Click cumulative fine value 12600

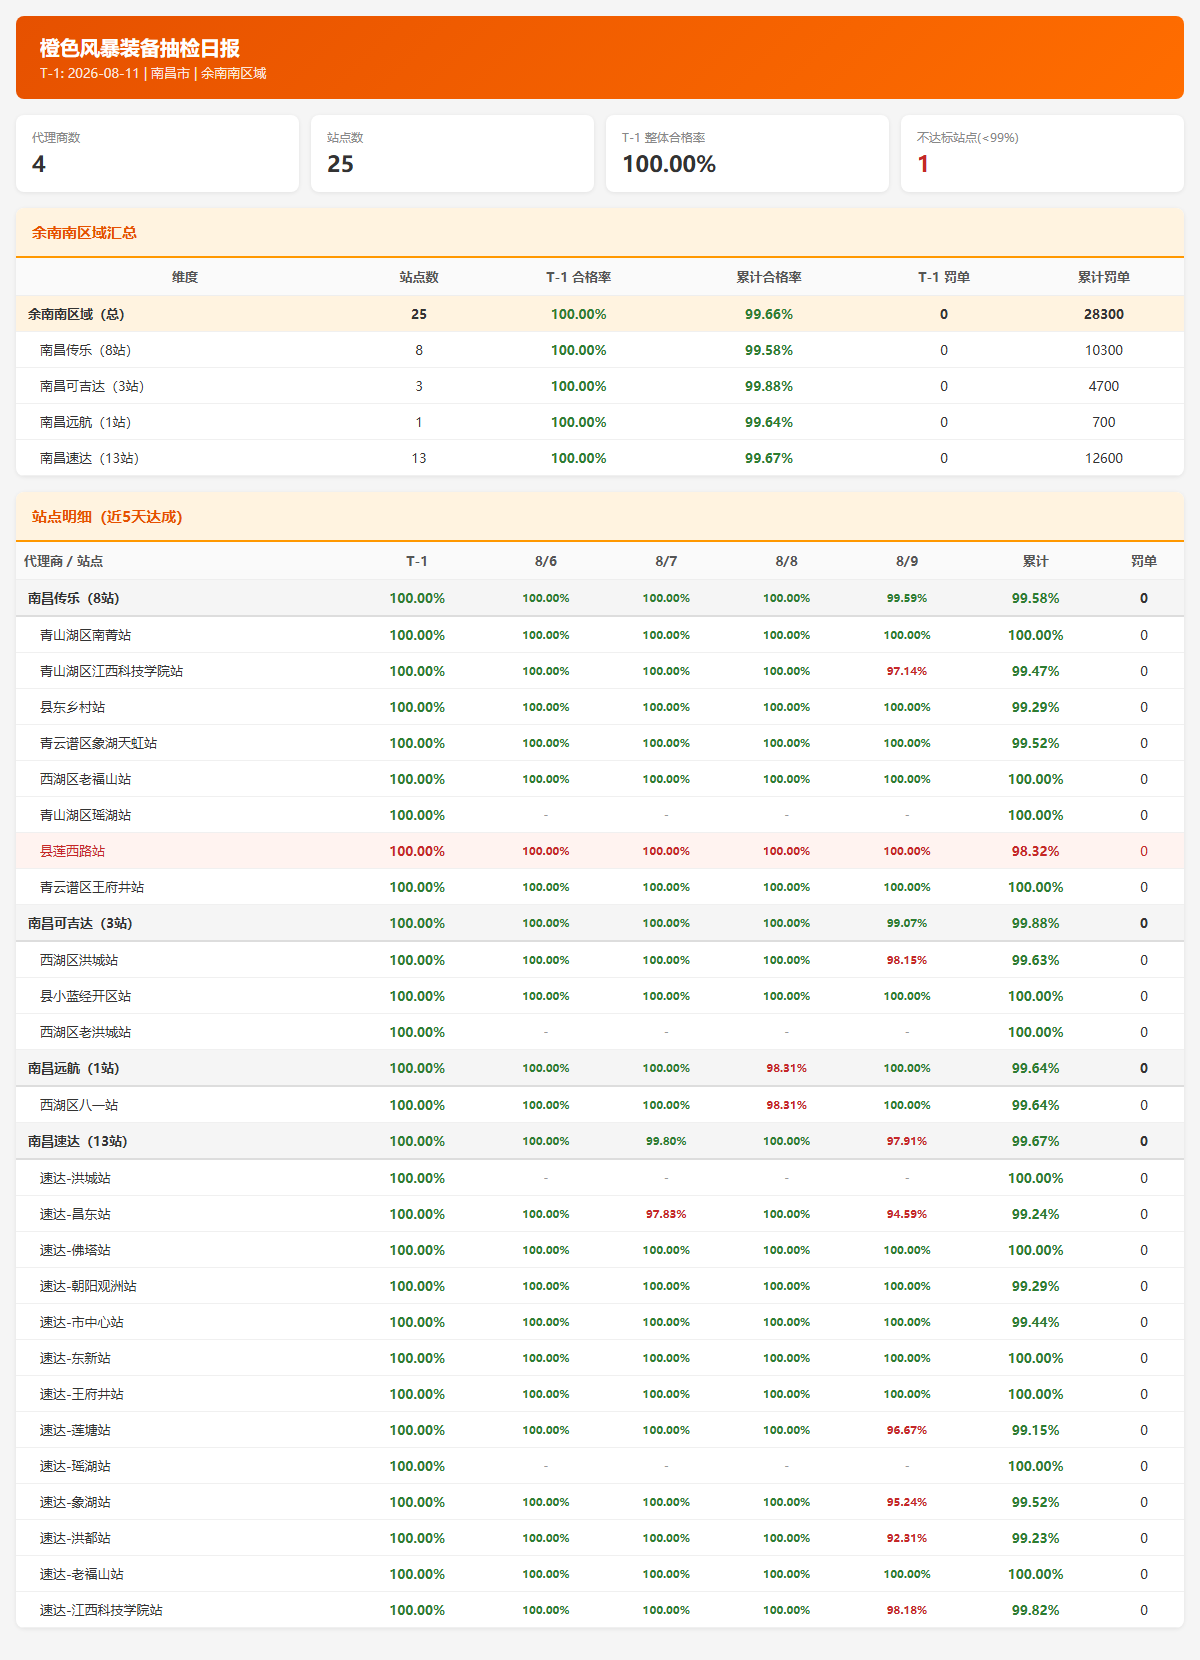click(x=1104, y=458)
